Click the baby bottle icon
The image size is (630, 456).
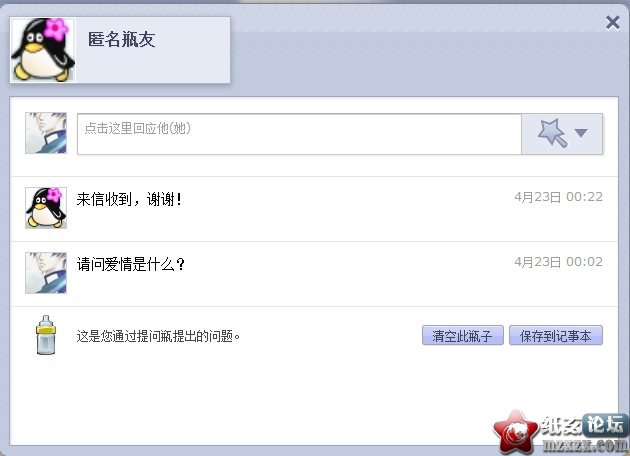click(x=46, y=335)
